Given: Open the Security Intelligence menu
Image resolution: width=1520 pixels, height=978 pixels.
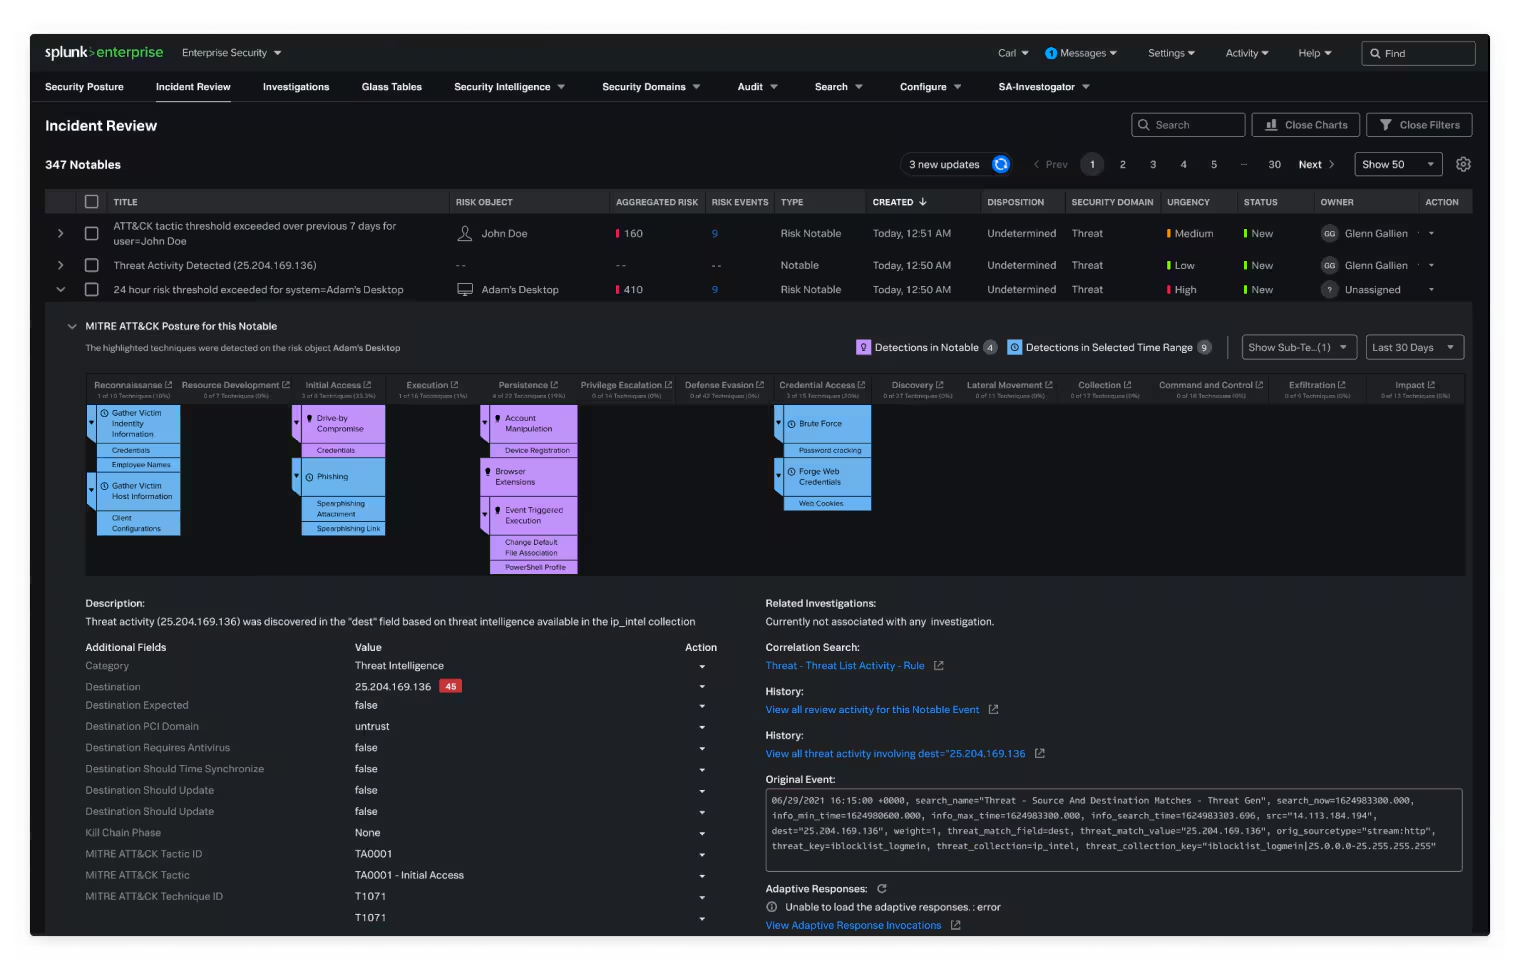Looking at the screenshot, I should 509,87.
